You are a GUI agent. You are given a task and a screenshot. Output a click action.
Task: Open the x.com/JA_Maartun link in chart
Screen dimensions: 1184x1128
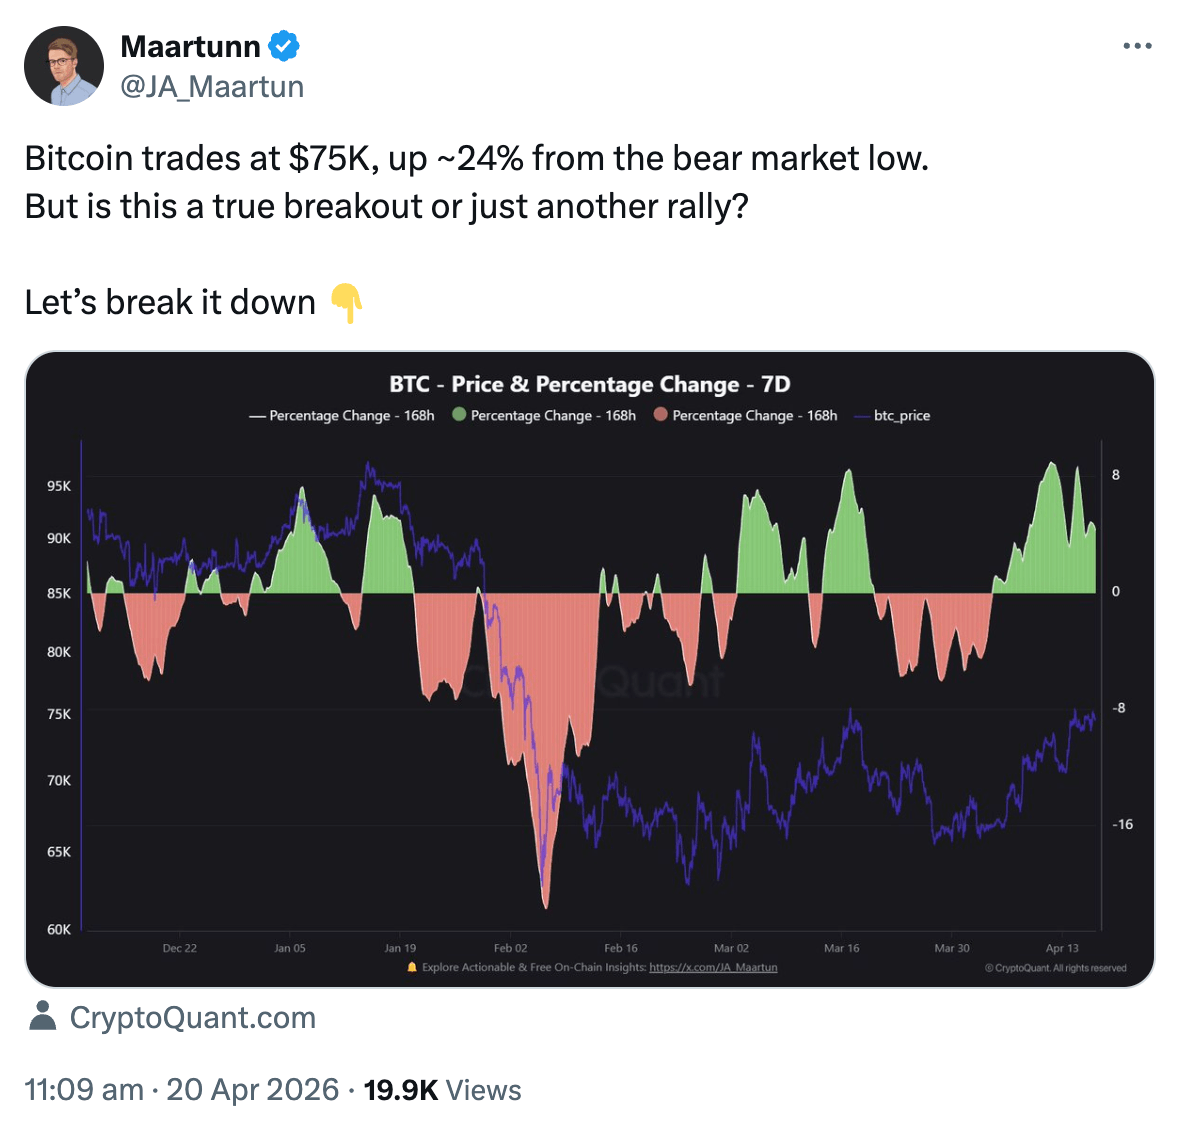(713, 967)
